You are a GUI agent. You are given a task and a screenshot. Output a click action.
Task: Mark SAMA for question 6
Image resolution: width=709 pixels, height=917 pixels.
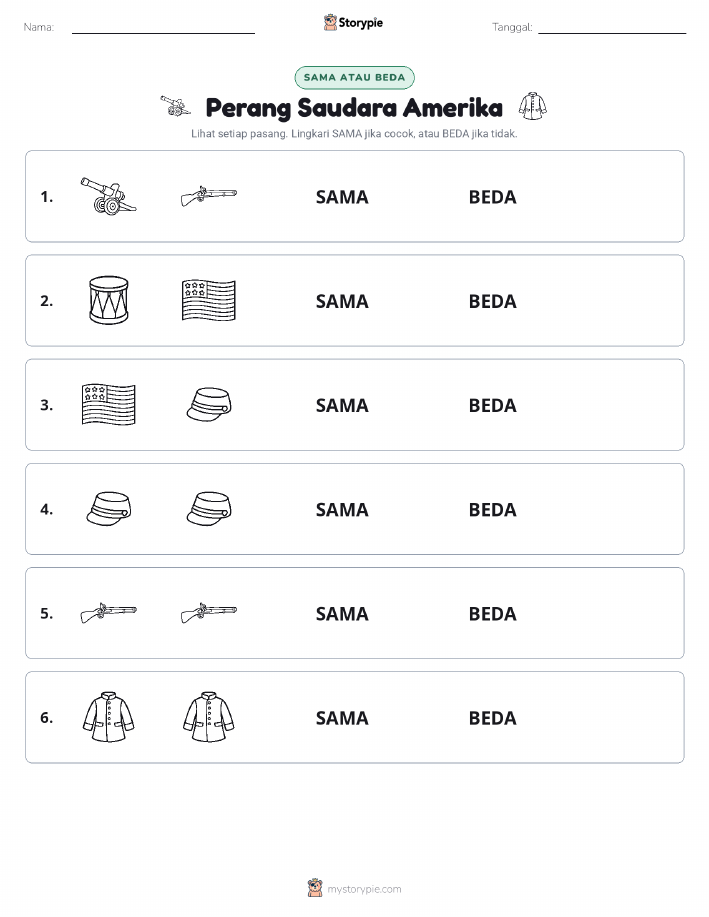click(x=342, y=718)
